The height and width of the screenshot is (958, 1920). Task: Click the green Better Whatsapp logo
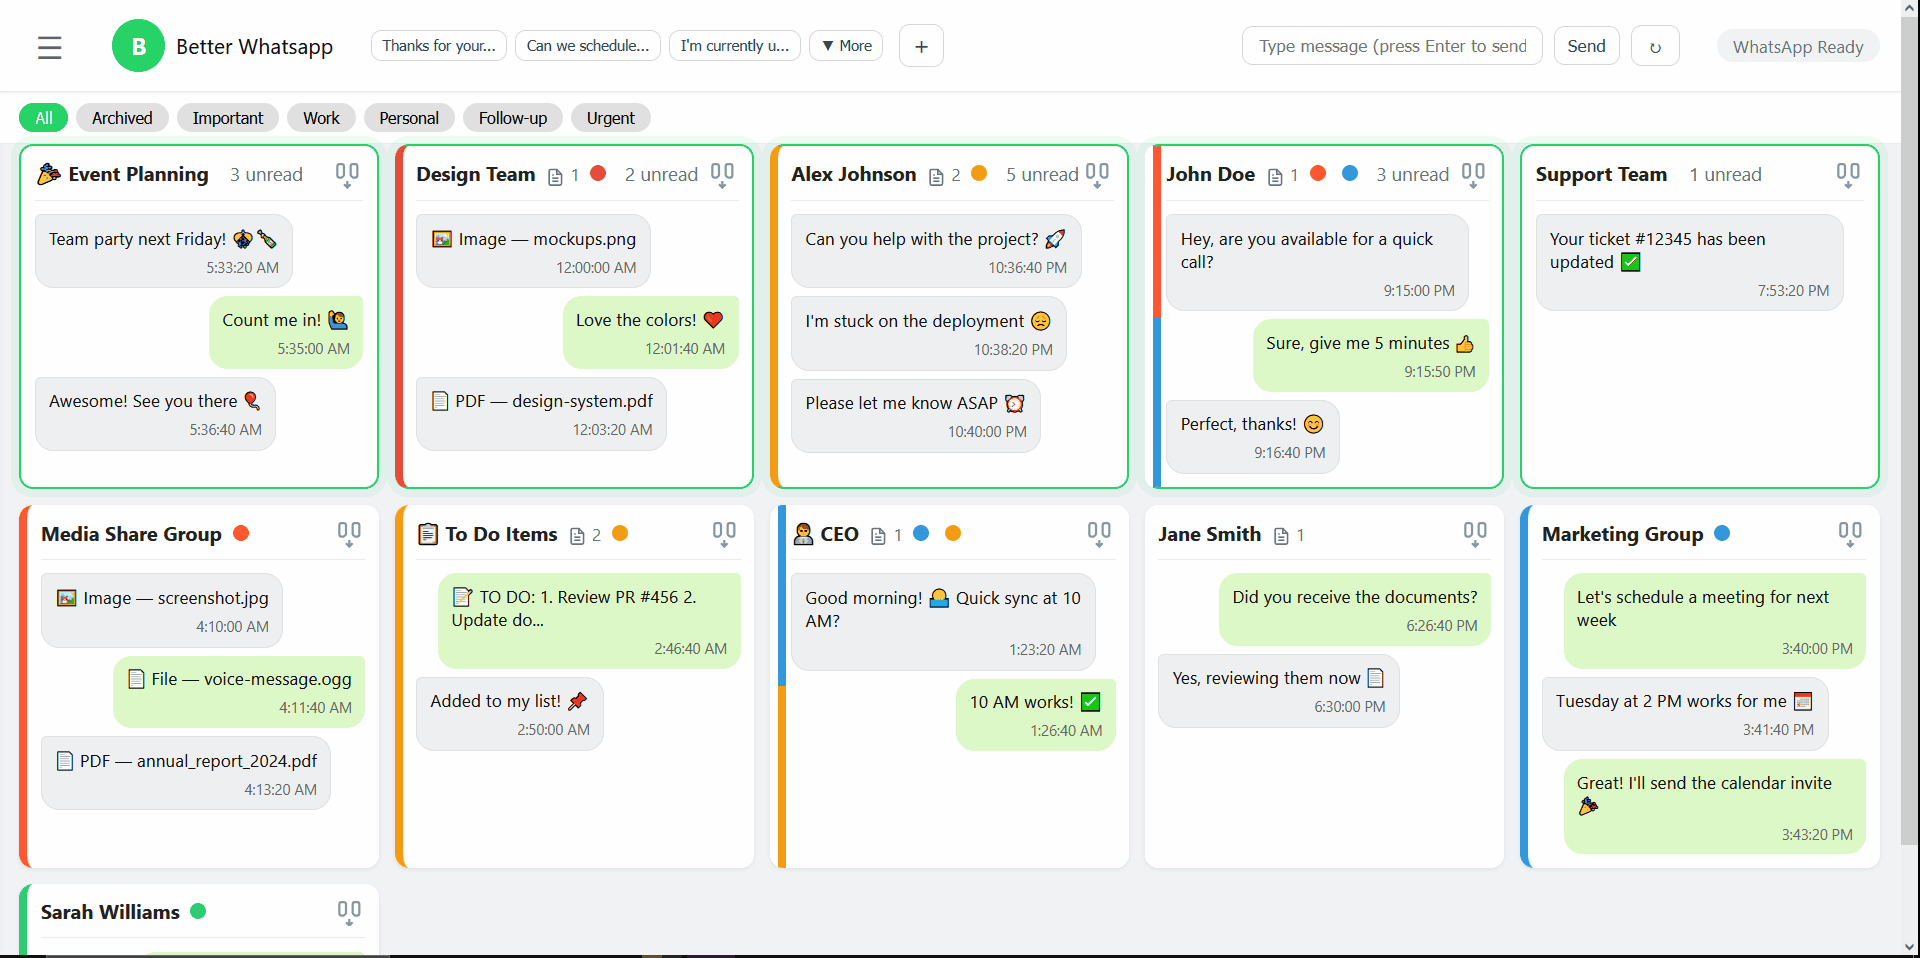tap(138, 46)
